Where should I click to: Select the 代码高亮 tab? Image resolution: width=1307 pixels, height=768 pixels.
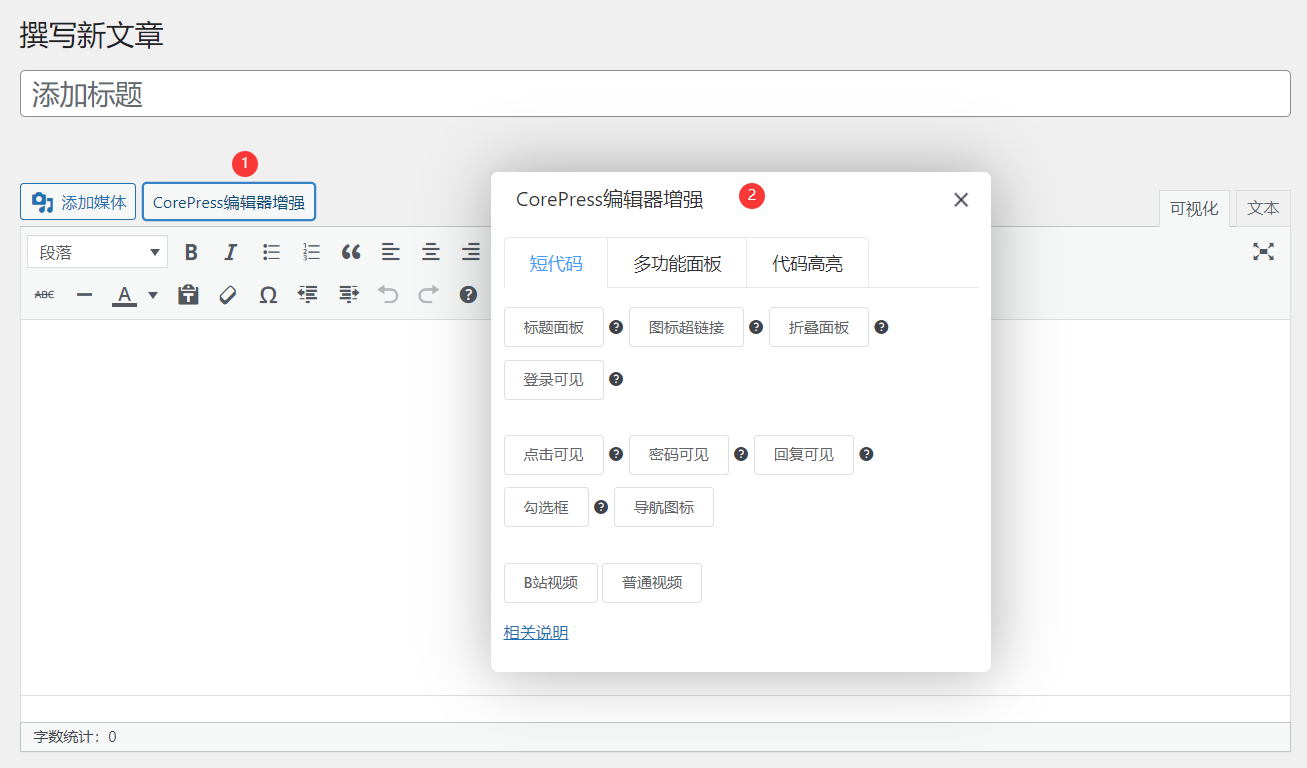click(807, 264)
